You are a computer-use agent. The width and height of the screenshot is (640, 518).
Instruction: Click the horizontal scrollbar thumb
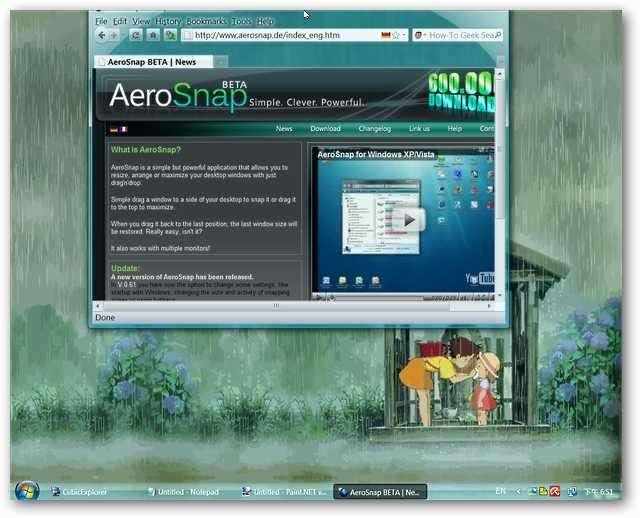point(276,306)
